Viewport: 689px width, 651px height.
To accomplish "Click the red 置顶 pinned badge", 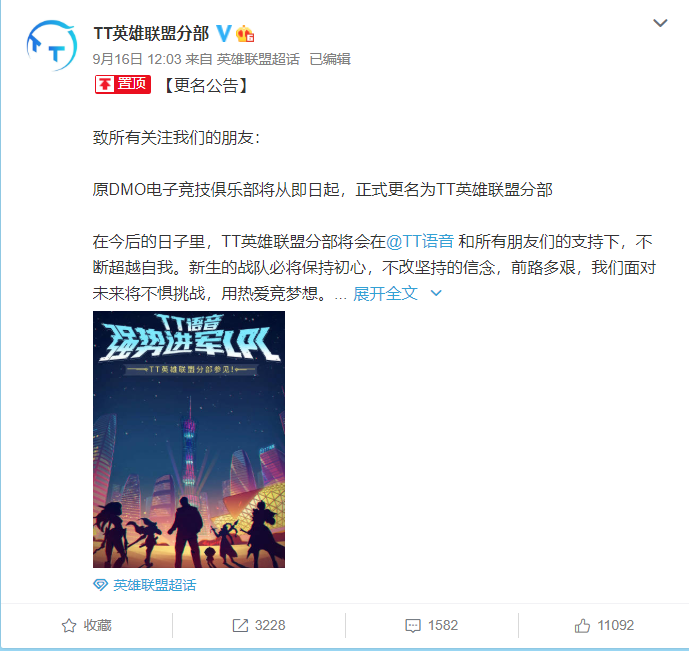I will tap(123, 84).
